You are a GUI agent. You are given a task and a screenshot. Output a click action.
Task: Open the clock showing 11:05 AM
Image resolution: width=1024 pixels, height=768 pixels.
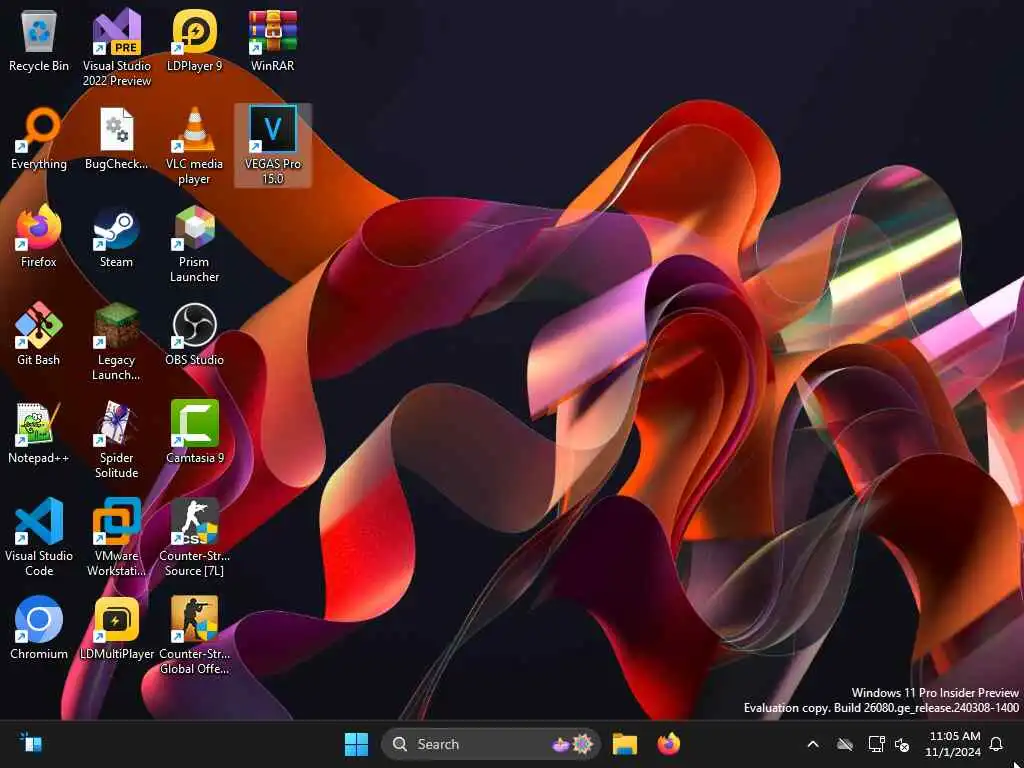[953, 744]
